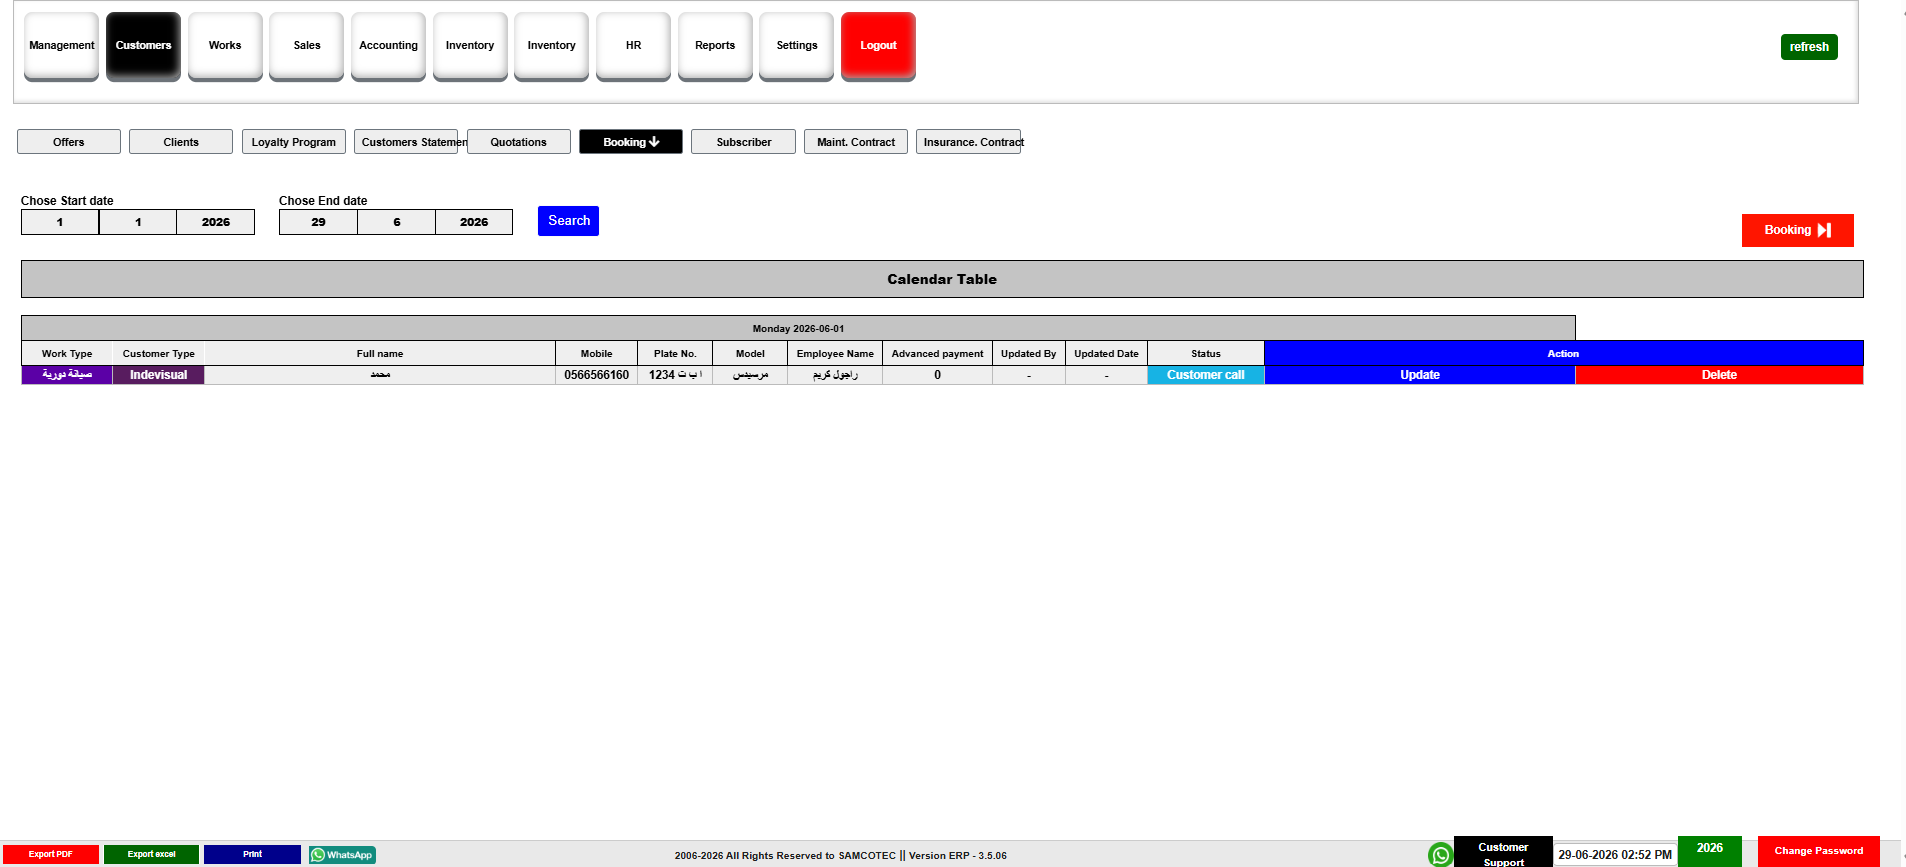1906x867 pixels.
Task: Select the end date month field 6
Action: click(x=397, y=222)
